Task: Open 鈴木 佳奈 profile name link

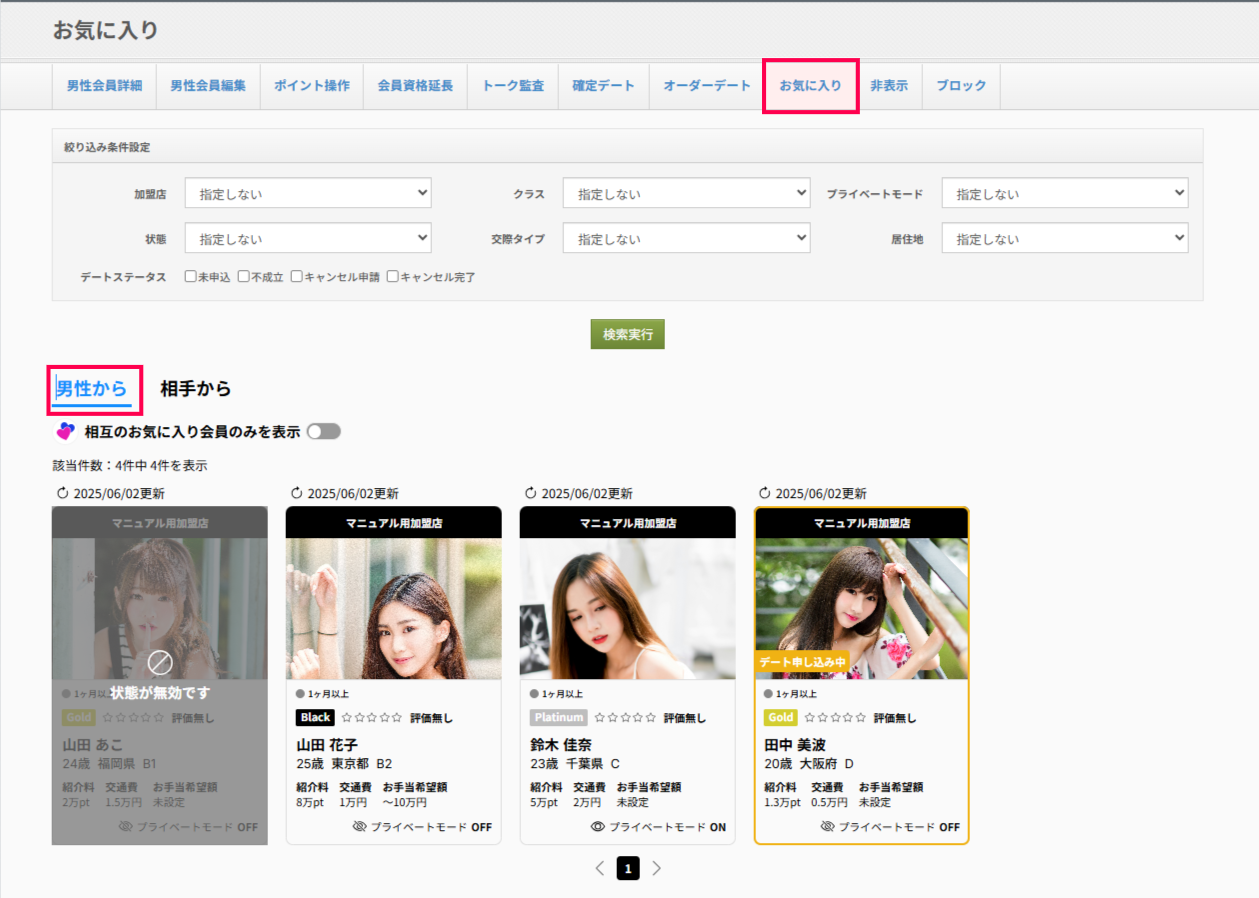Action: (561, 745)
